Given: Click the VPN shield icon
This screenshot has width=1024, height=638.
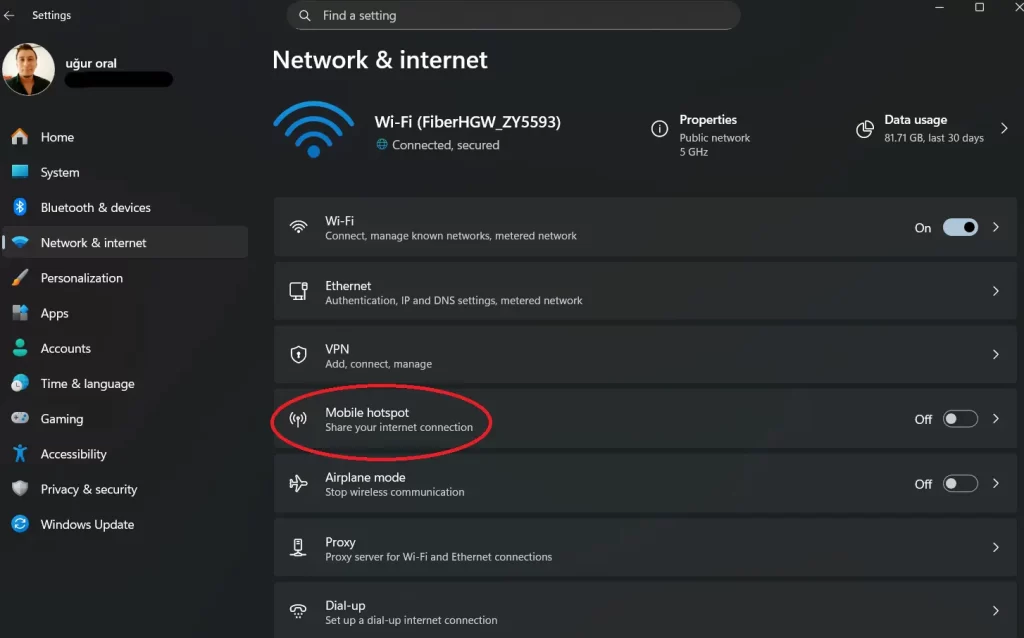Looking at the screenshot, I should tap(298, 355).
